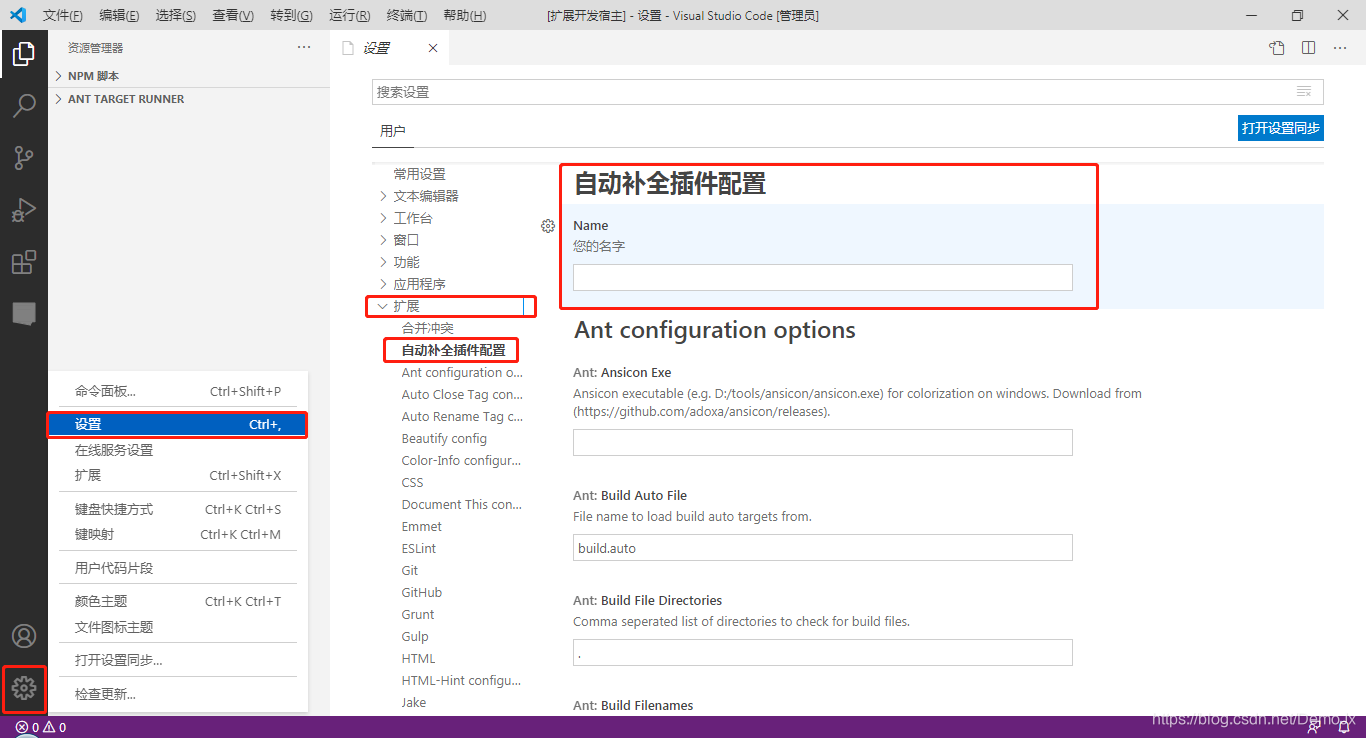Select 文件图标主题 menu entry
This screenshot has width=1366, height=738.
tap(178, 627)
